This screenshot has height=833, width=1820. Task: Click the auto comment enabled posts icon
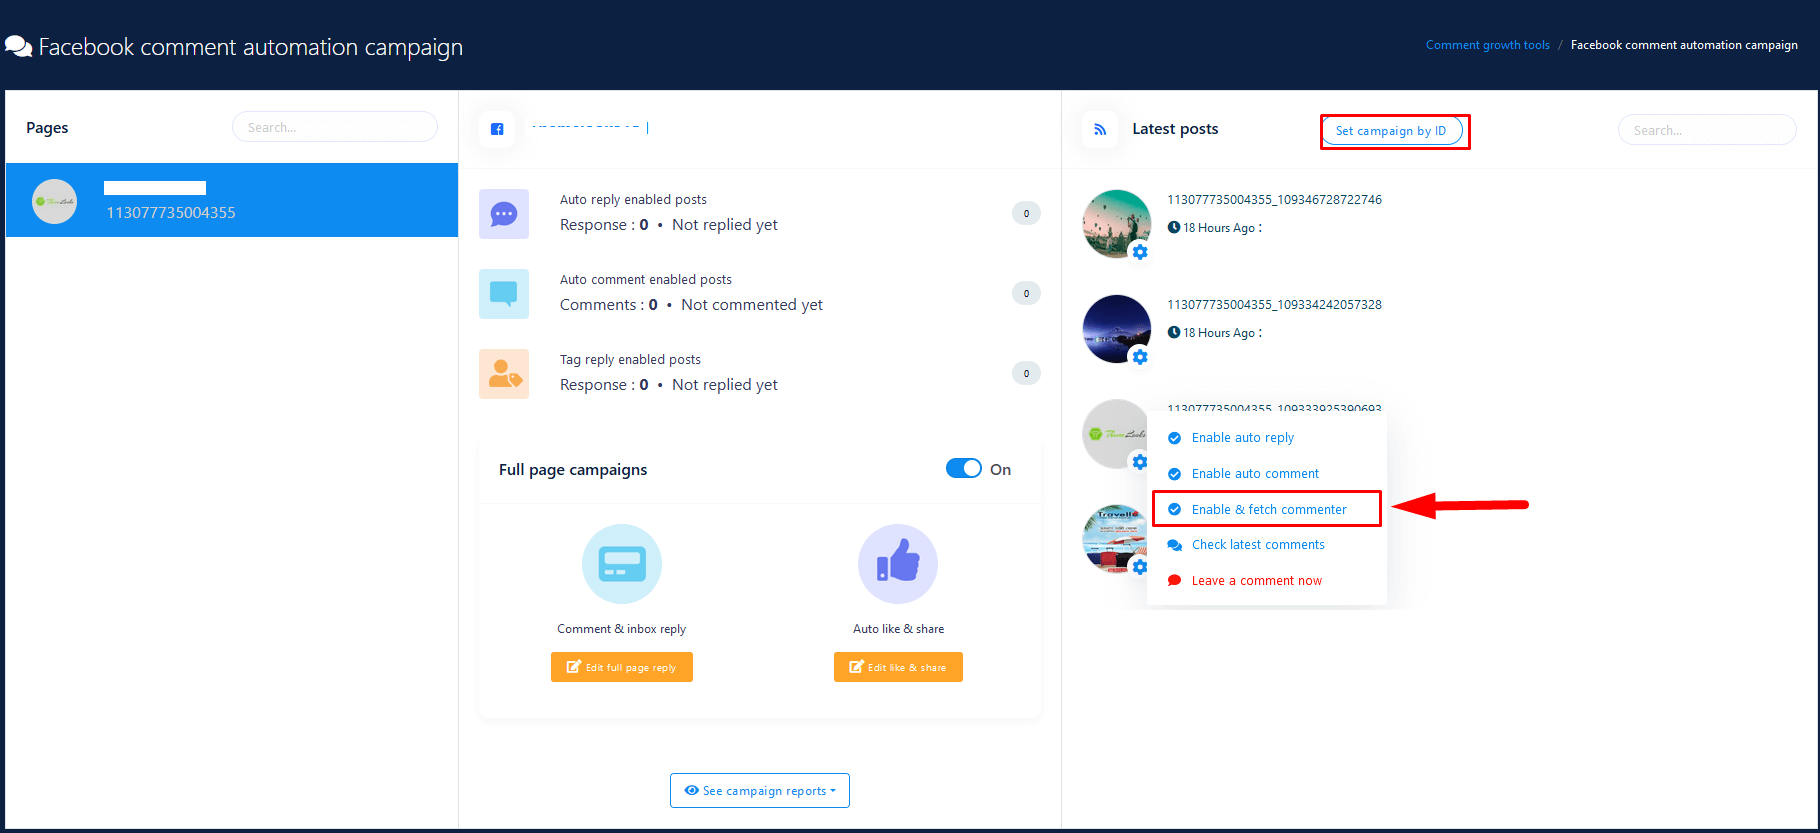(x=504, y=294)
